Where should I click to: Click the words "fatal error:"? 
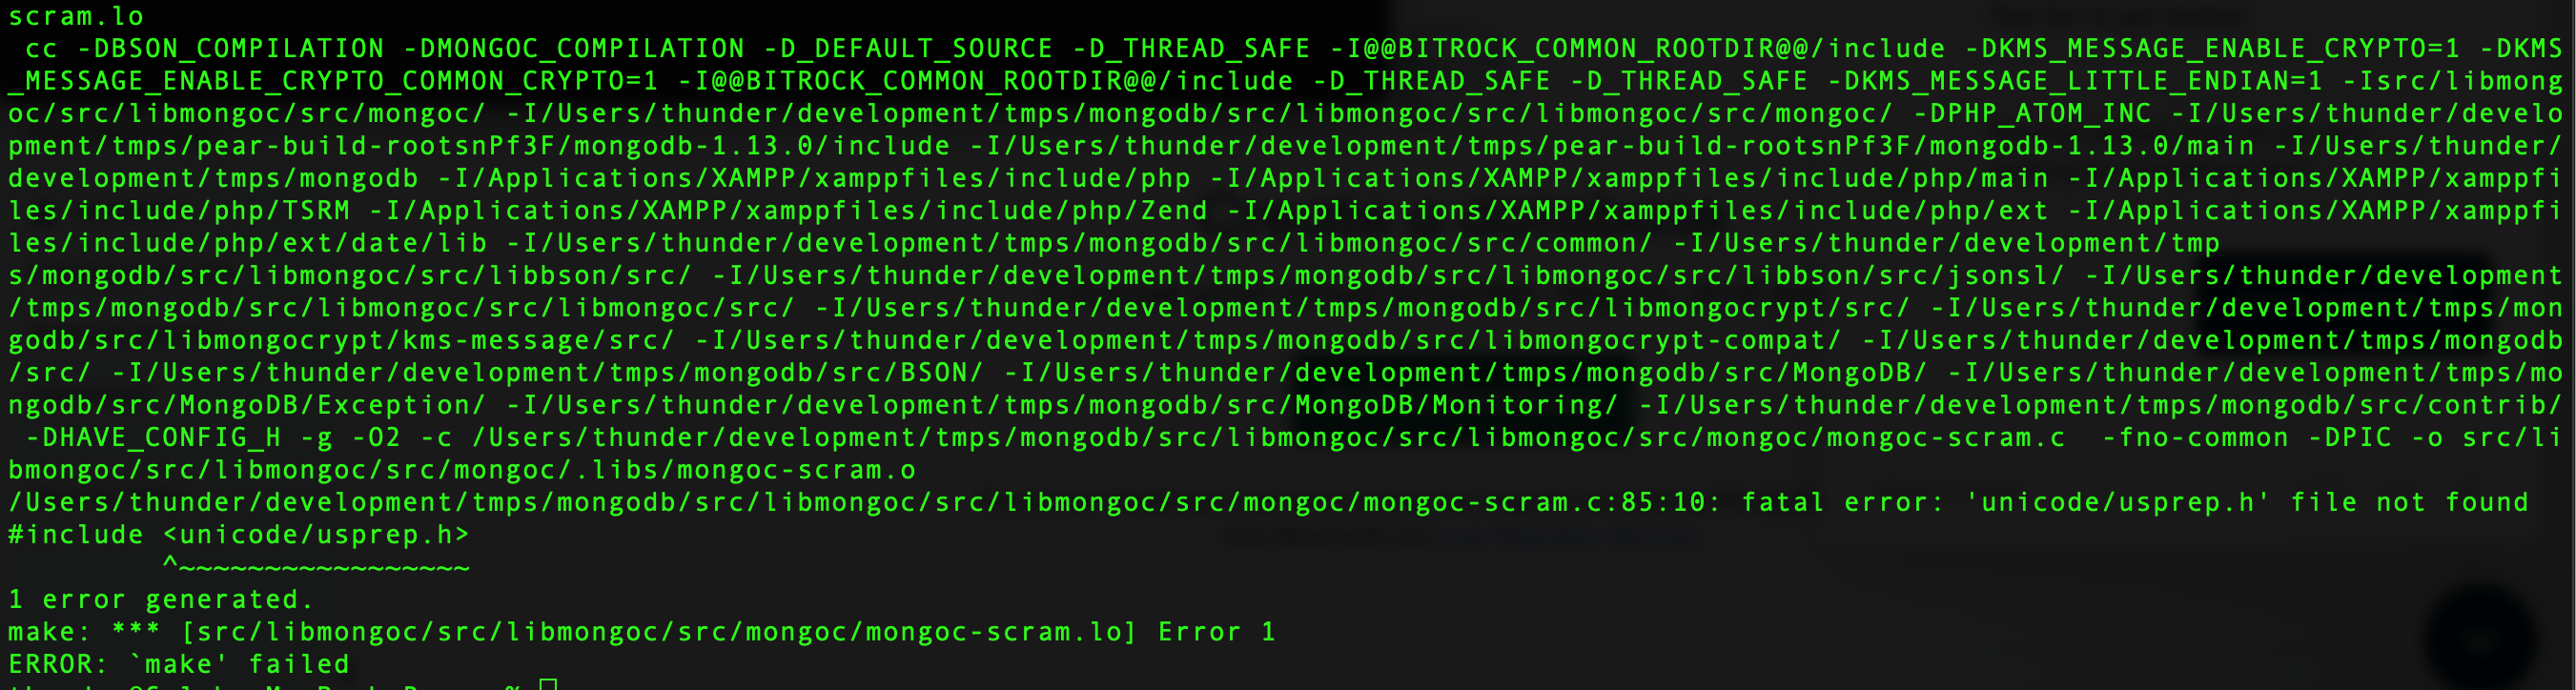click(x=1842, y=502)
